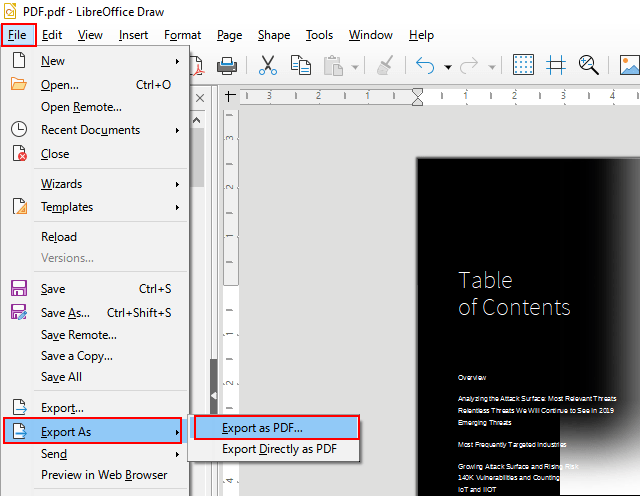The image size is (640, 496).
Task: Choose Save a Copy... entry
Action: point(94,356)
